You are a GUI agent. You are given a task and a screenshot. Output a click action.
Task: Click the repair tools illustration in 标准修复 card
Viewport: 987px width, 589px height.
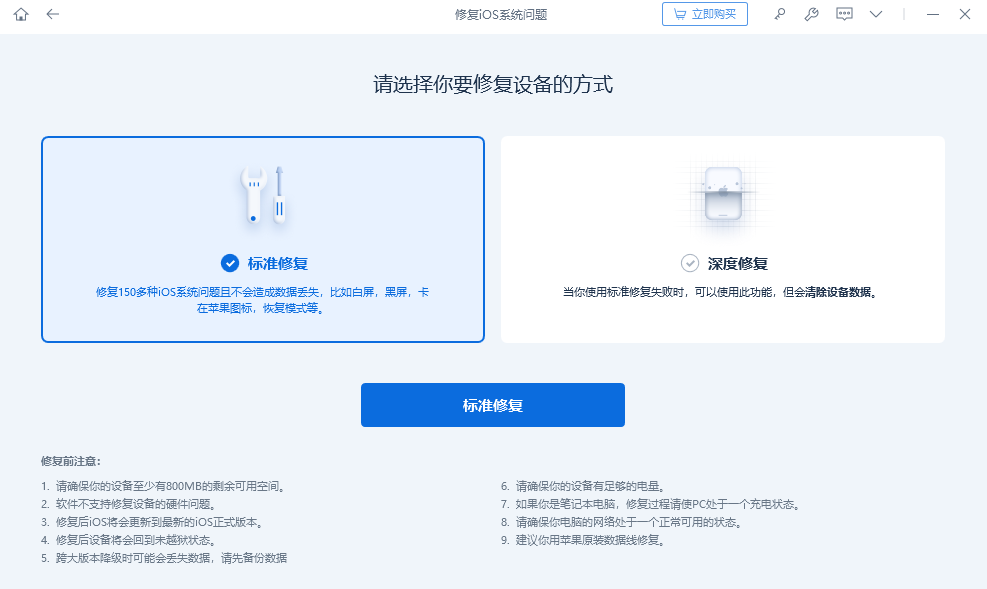click(x=263, y=196)
